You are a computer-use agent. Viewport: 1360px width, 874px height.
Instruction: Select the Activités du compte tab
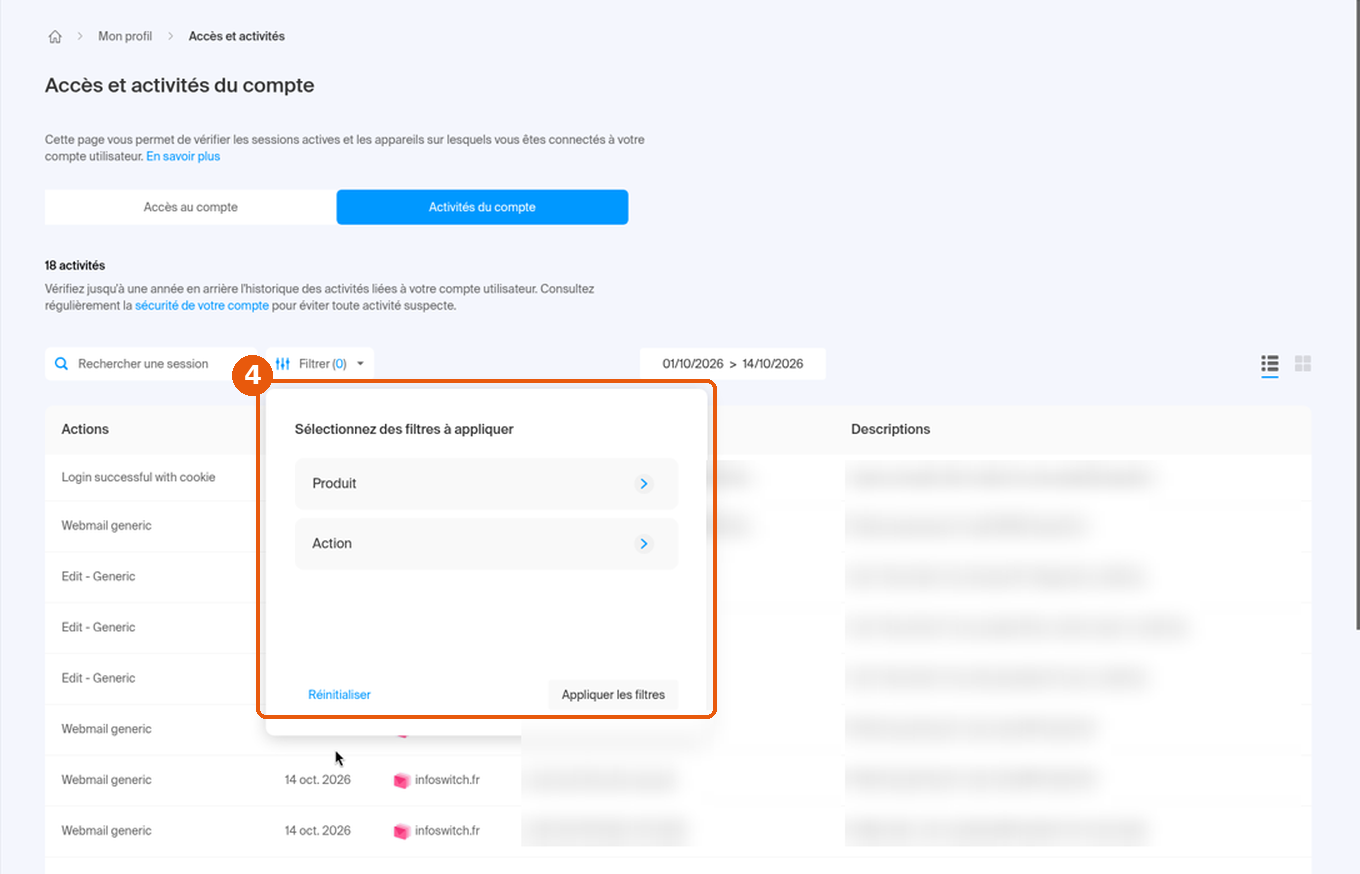coord(482,207)
